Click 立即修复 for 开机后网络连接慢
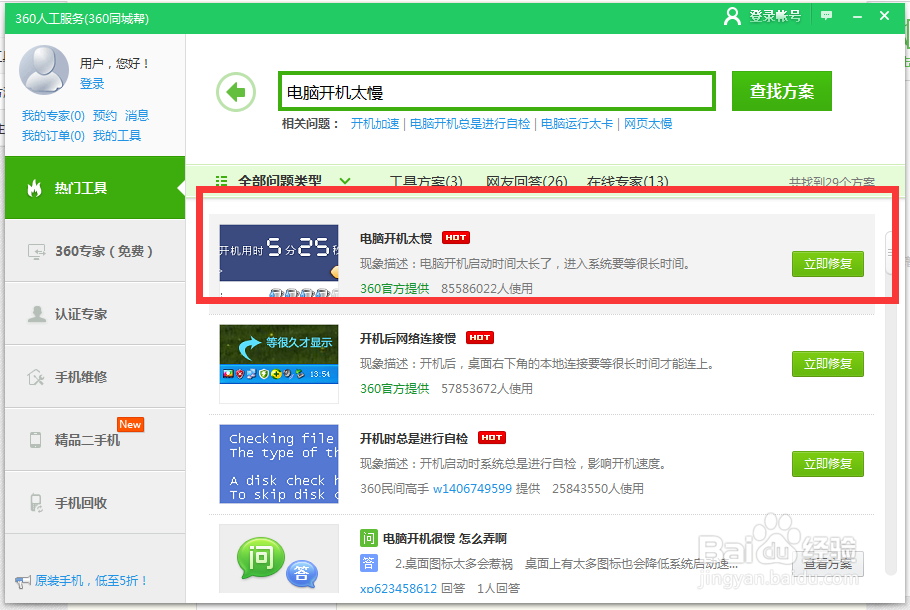Screen dimensions: 910x610 pos(828,364)
